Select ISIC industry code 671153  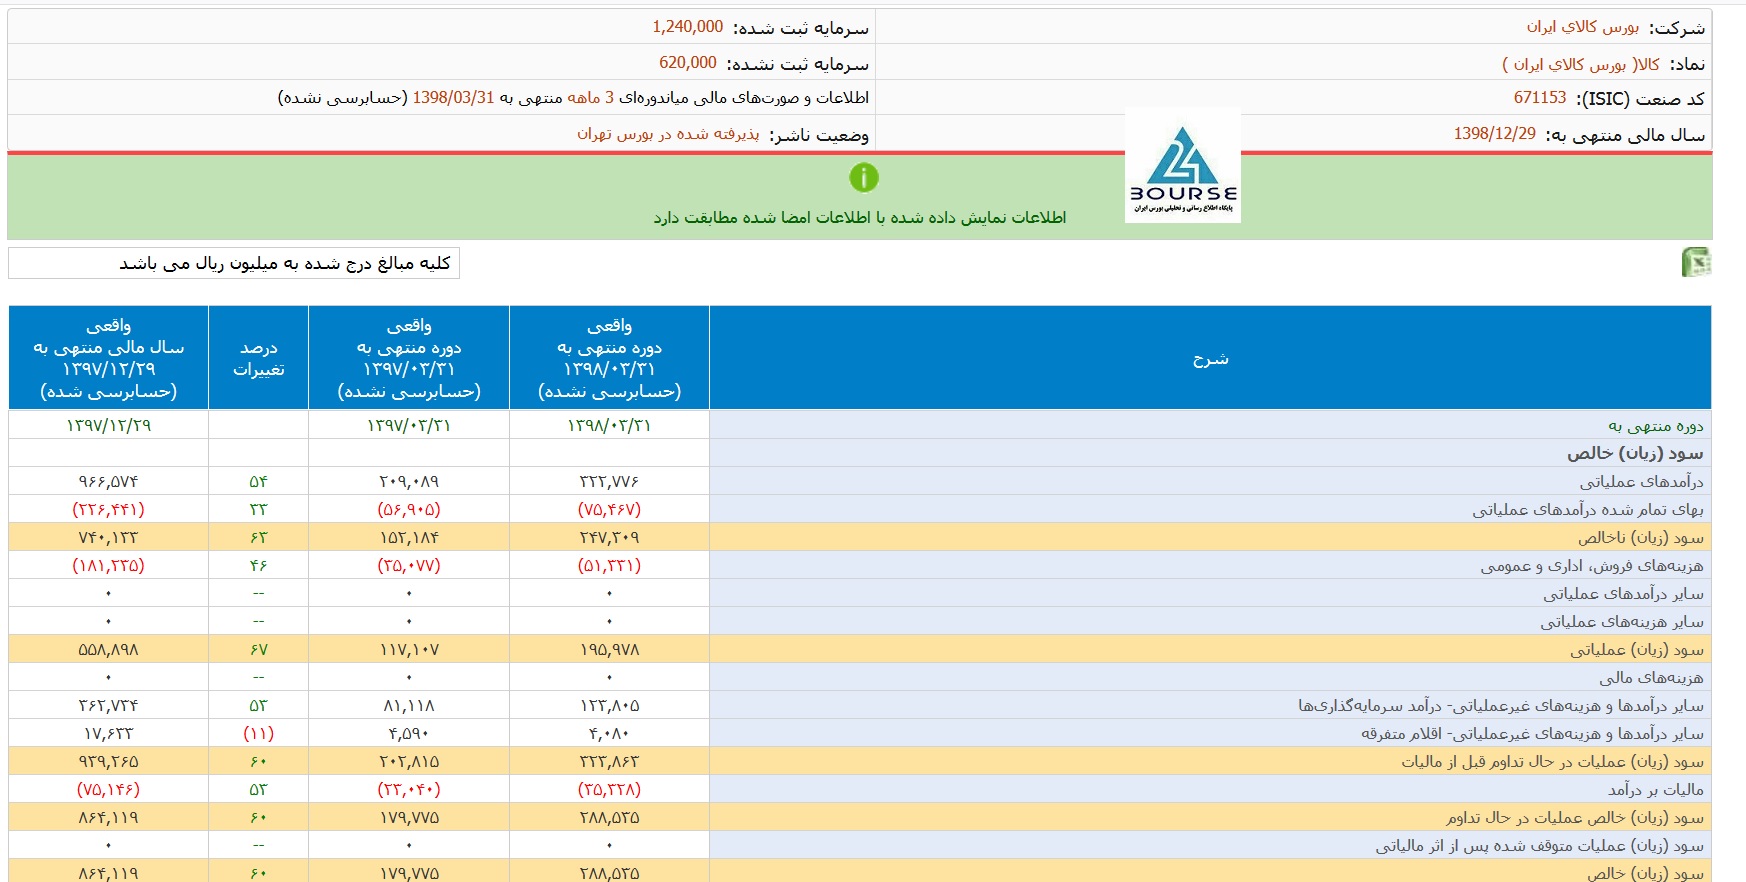pos(1540,98)
